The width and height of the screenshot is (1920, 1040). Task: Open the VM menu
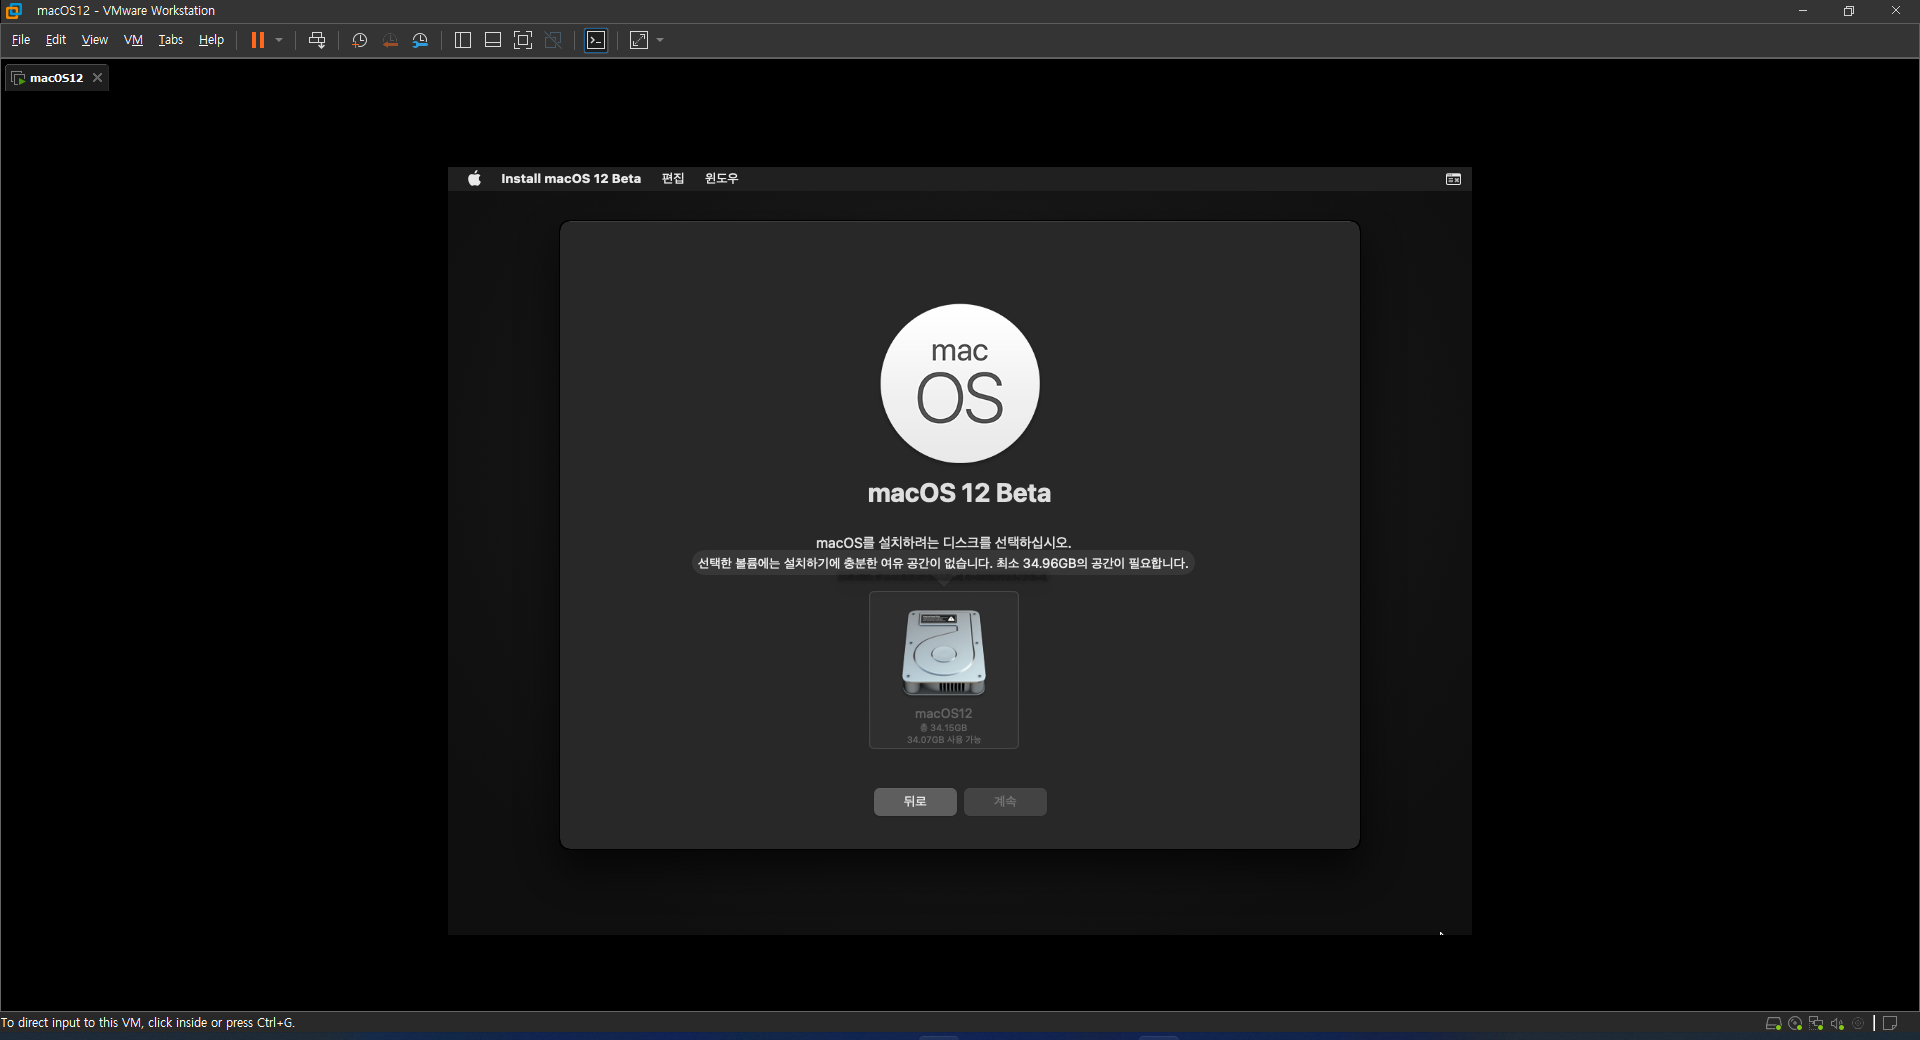click(133, 40)
